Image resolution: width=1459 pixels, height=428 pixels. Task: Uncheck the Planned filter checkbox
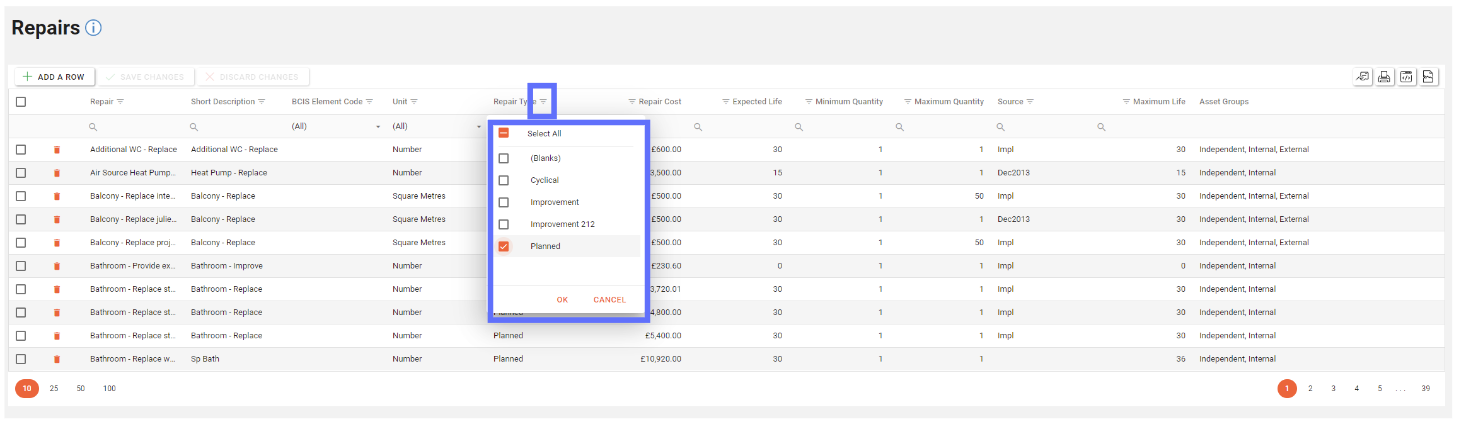click(x=504, y=246)
